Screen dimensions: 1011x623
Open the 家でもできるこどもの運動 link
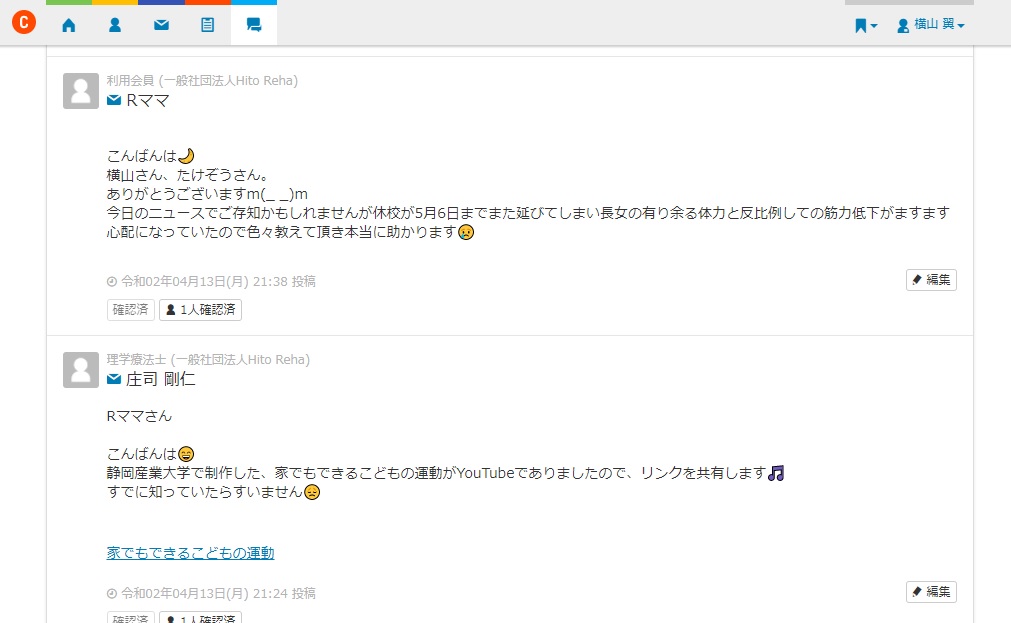pos(190,553)
